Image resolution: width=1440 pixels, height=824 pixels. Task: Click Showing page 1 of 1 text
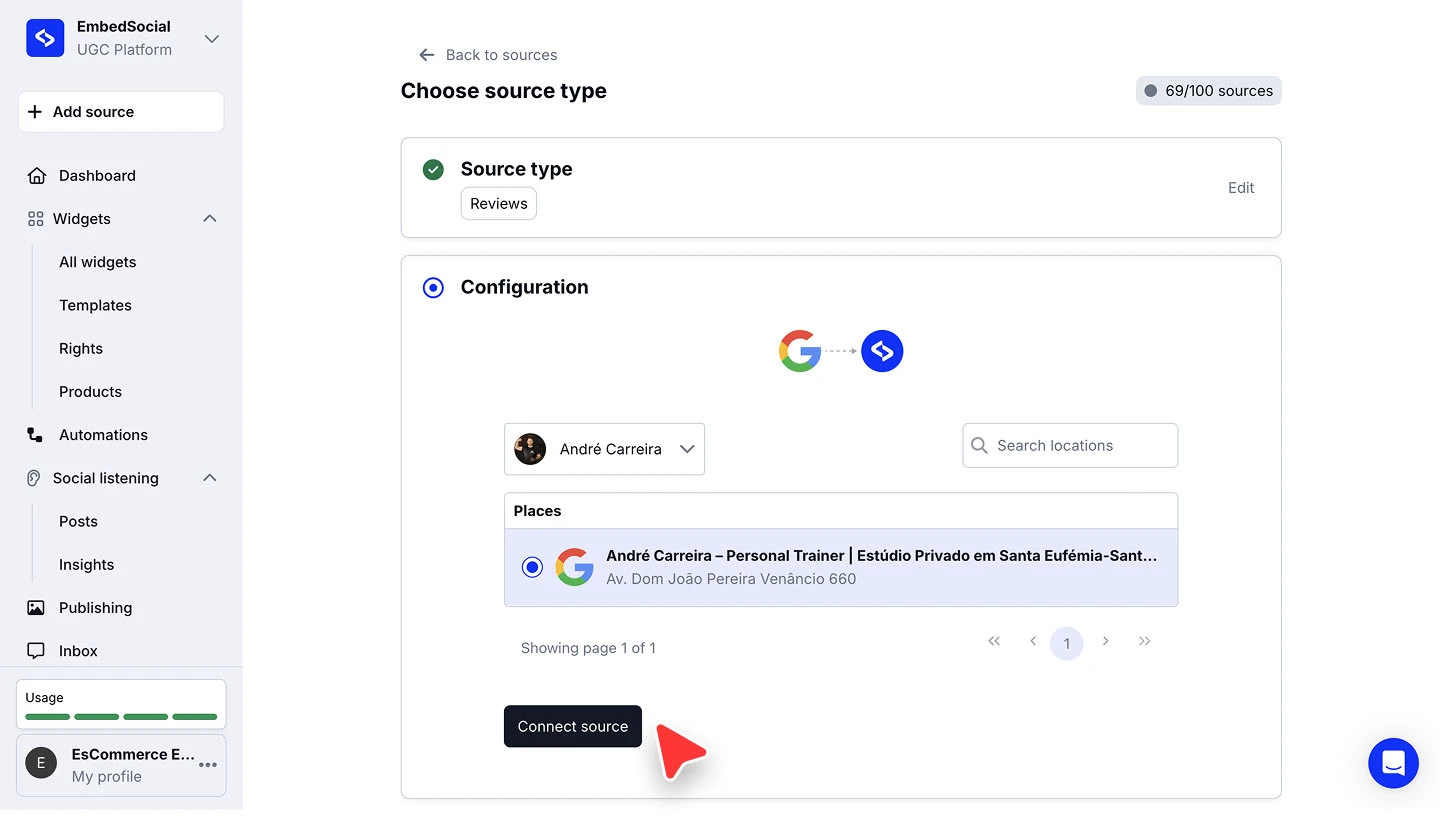click(588, 648)
